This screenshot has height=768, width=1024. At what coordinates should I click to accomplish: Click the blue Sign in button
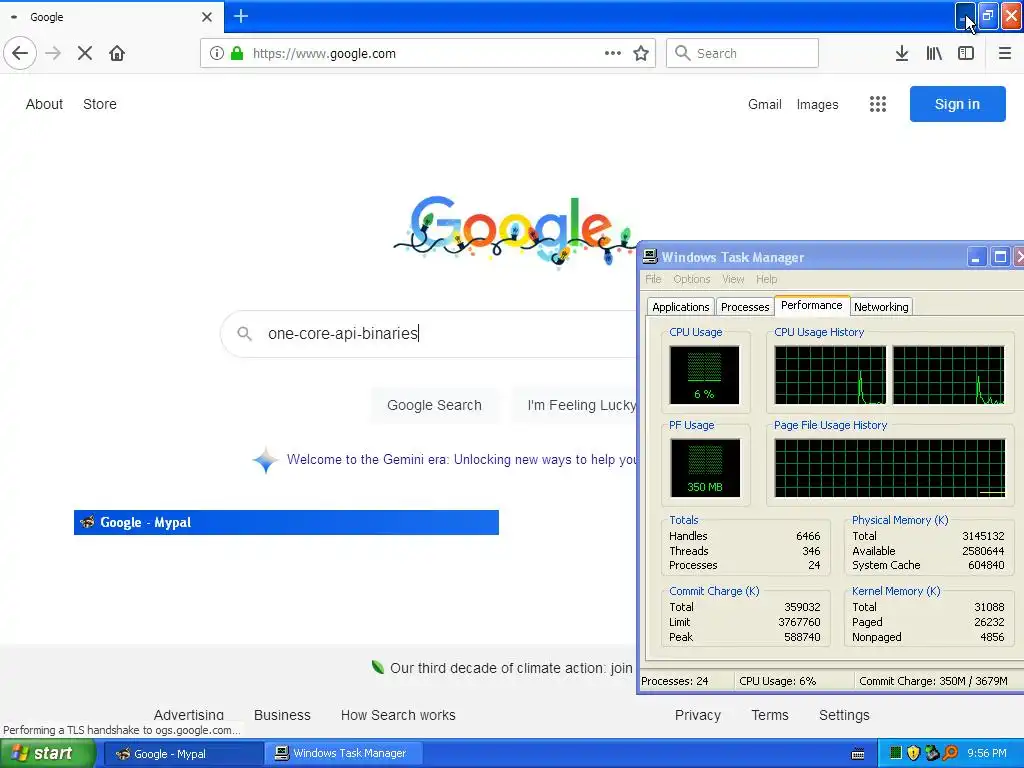point(957,104)
